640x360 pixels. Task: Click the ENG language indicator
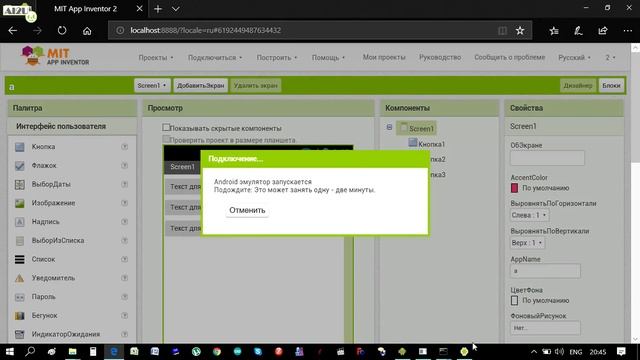coord(576,351)
